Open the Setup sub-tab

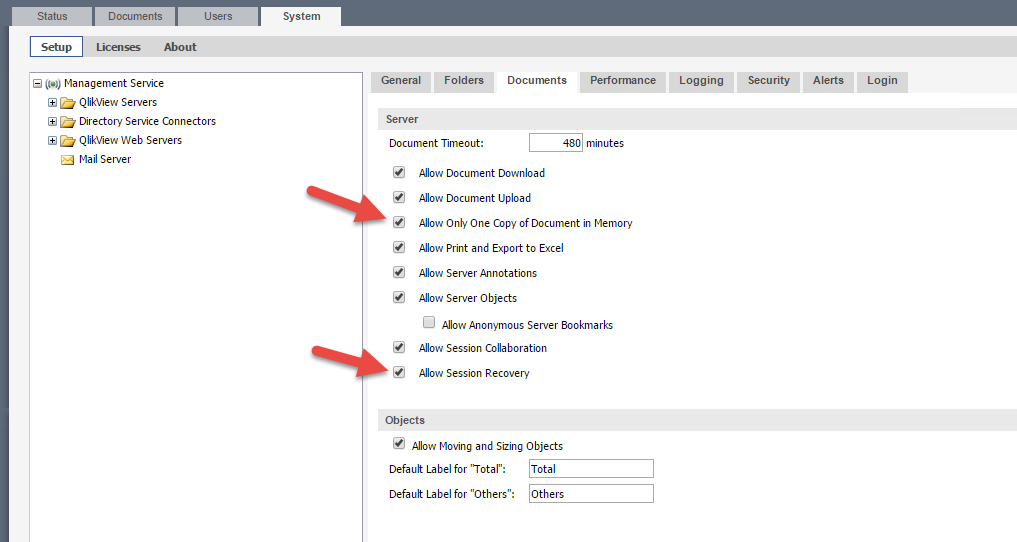[56, 47]
